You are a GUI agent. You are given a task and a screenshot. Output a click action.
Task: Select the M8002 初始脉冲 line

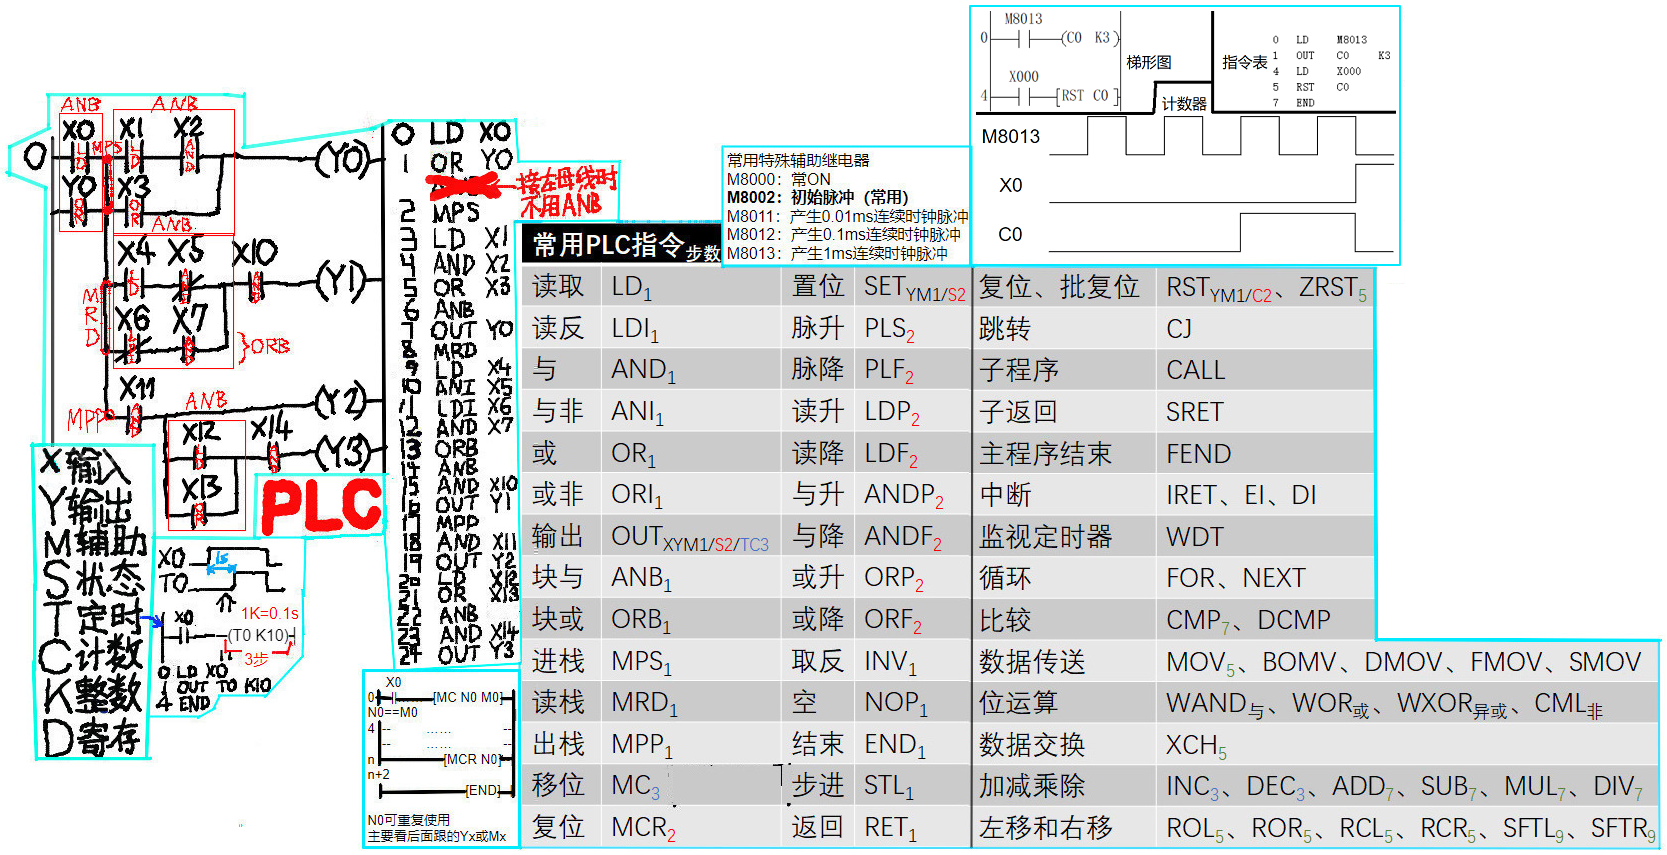click(817, 197)
